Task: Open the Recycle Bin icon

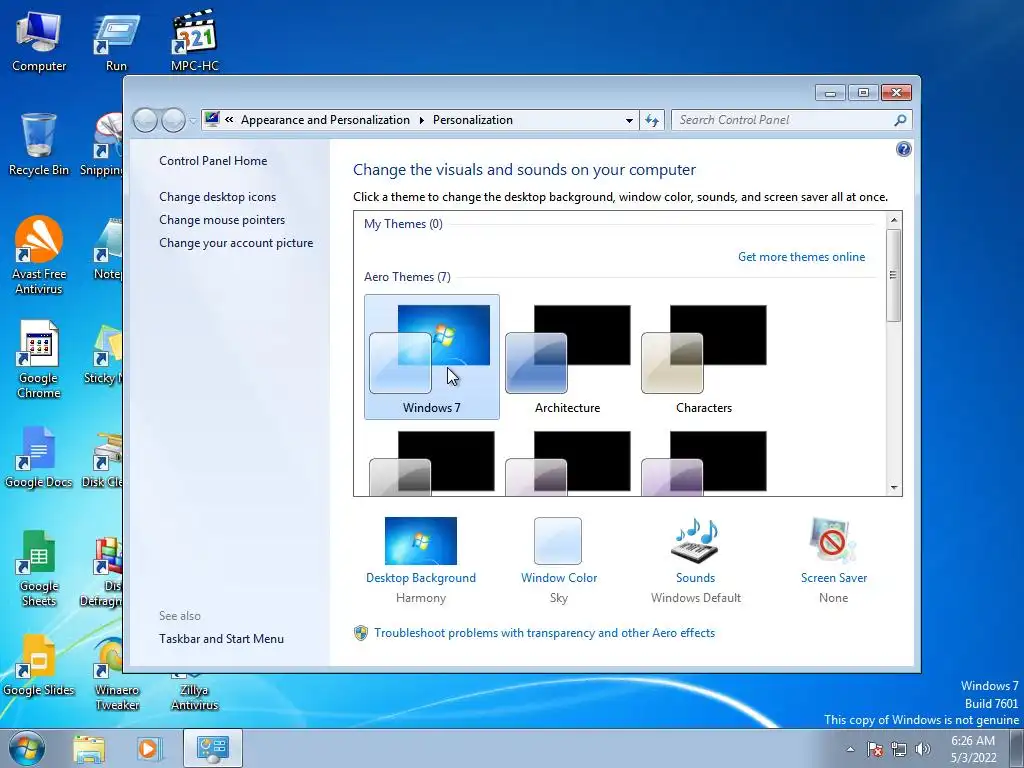Action: [x=39, y=145]
